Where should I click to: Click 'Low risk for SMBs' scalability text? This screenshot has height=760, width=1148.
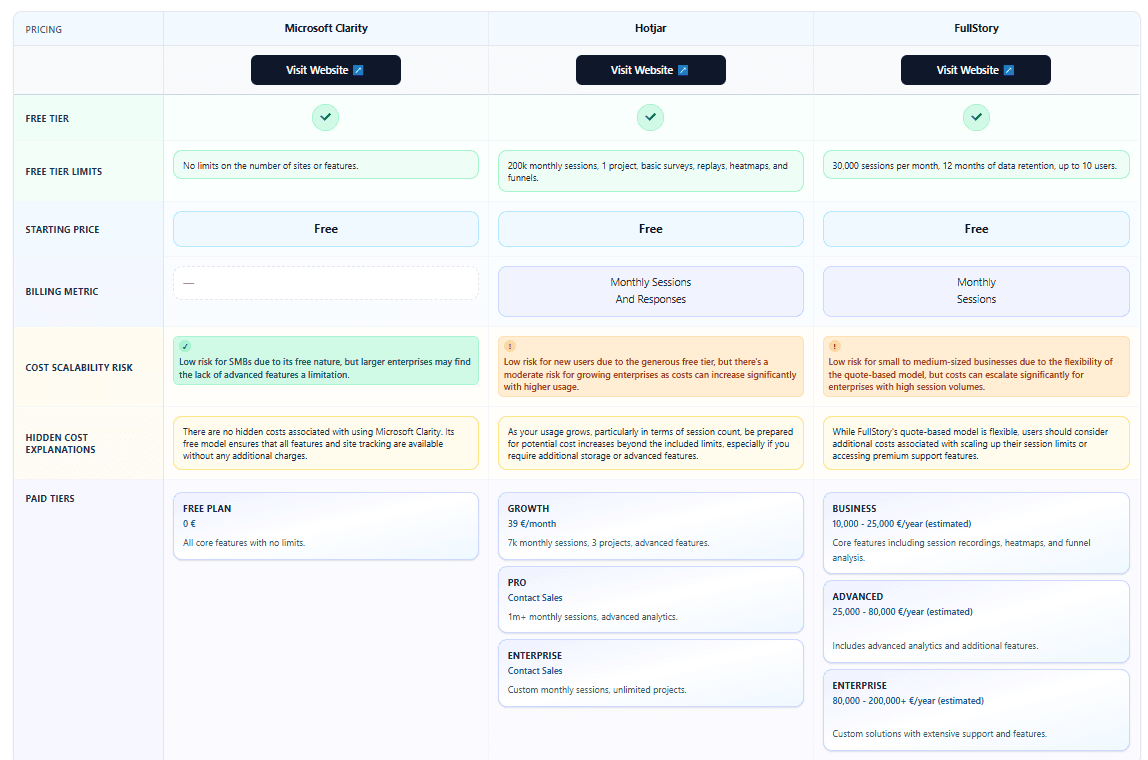325,368
